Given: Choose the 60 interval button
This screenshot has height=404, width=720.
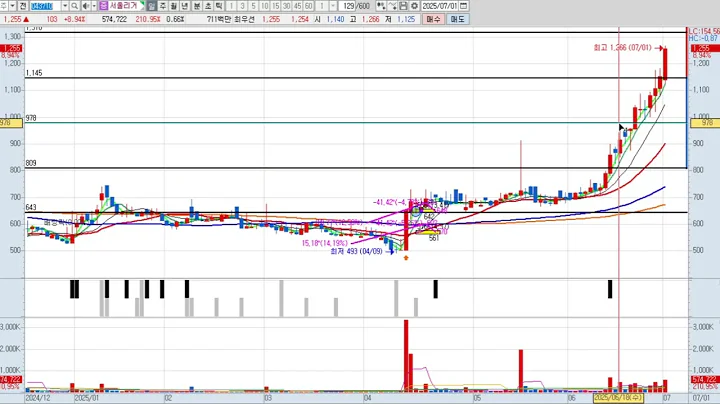Looking at the screenshot, I should [309, 6].
